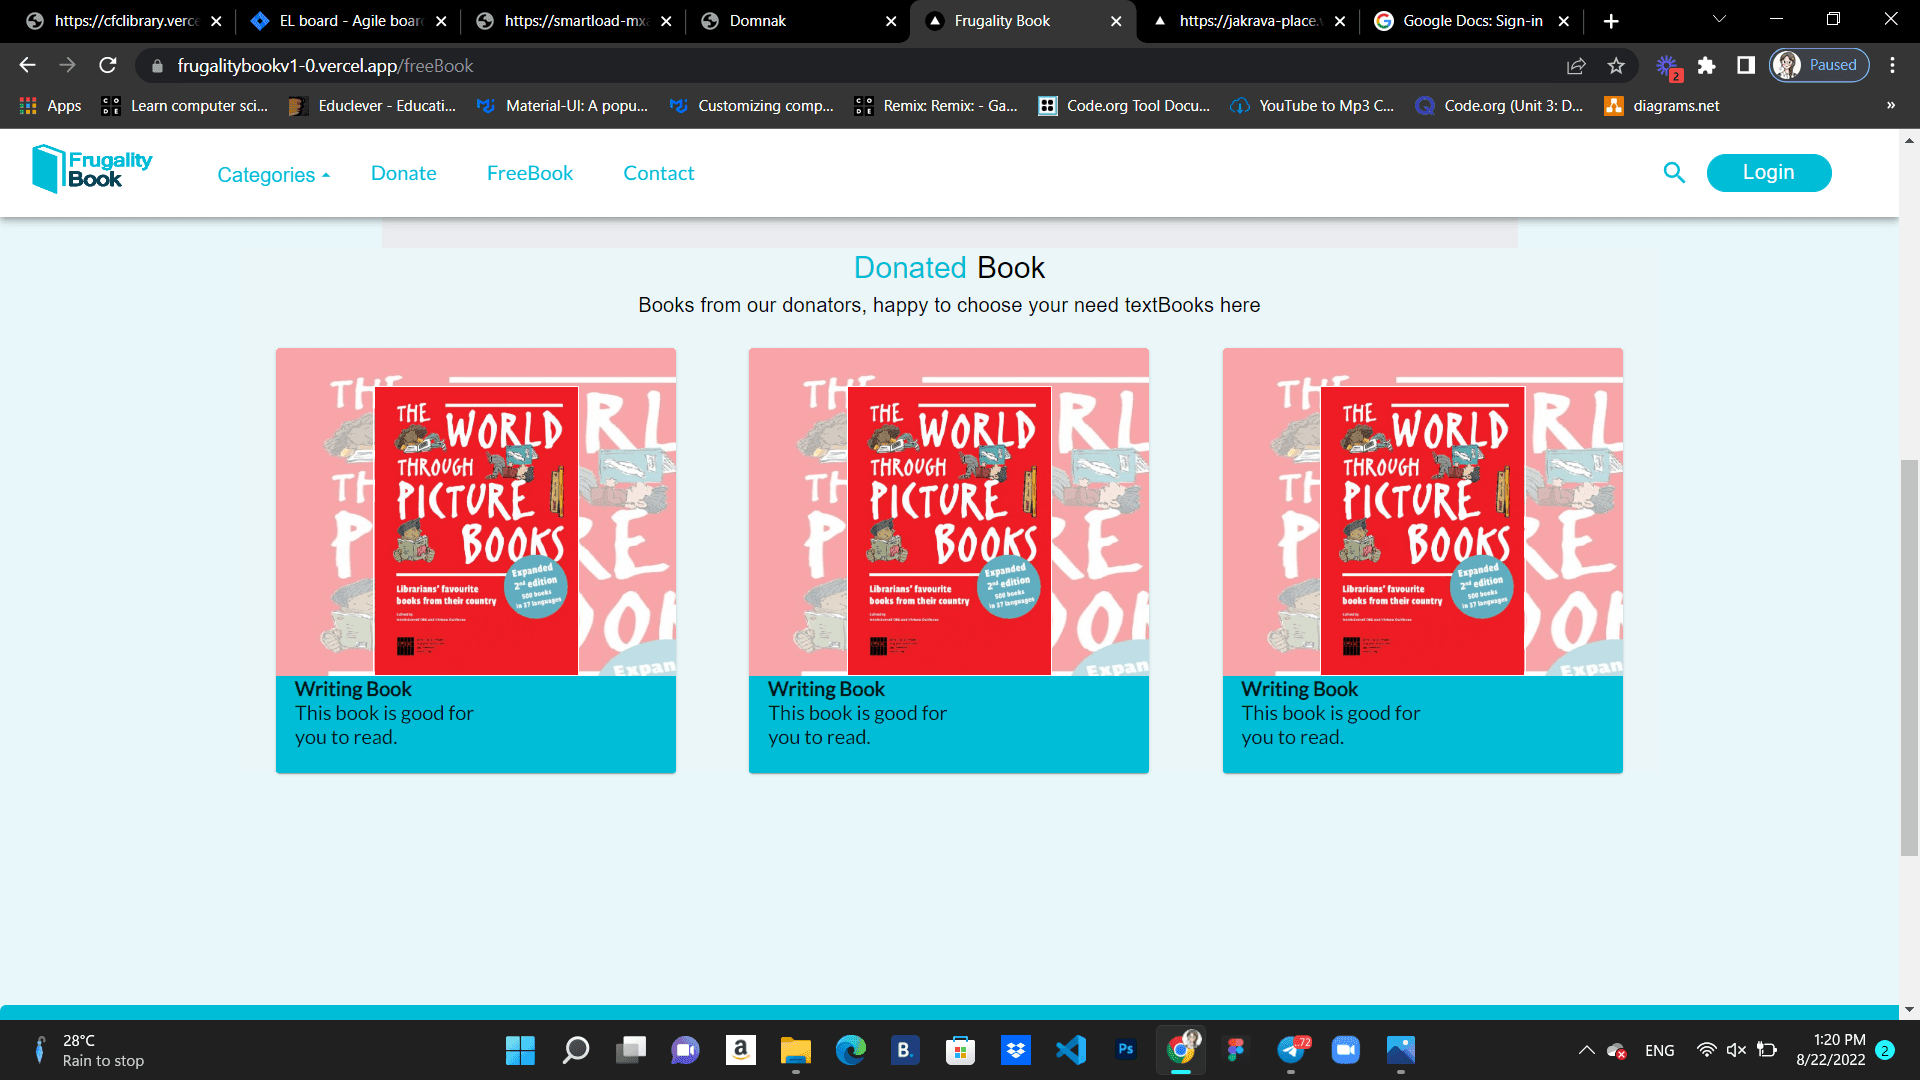Screen dimensions: 1920x1080
Task: Click the extension icon with red badge
Action: pyautogui.click(x=1668, y=67)
